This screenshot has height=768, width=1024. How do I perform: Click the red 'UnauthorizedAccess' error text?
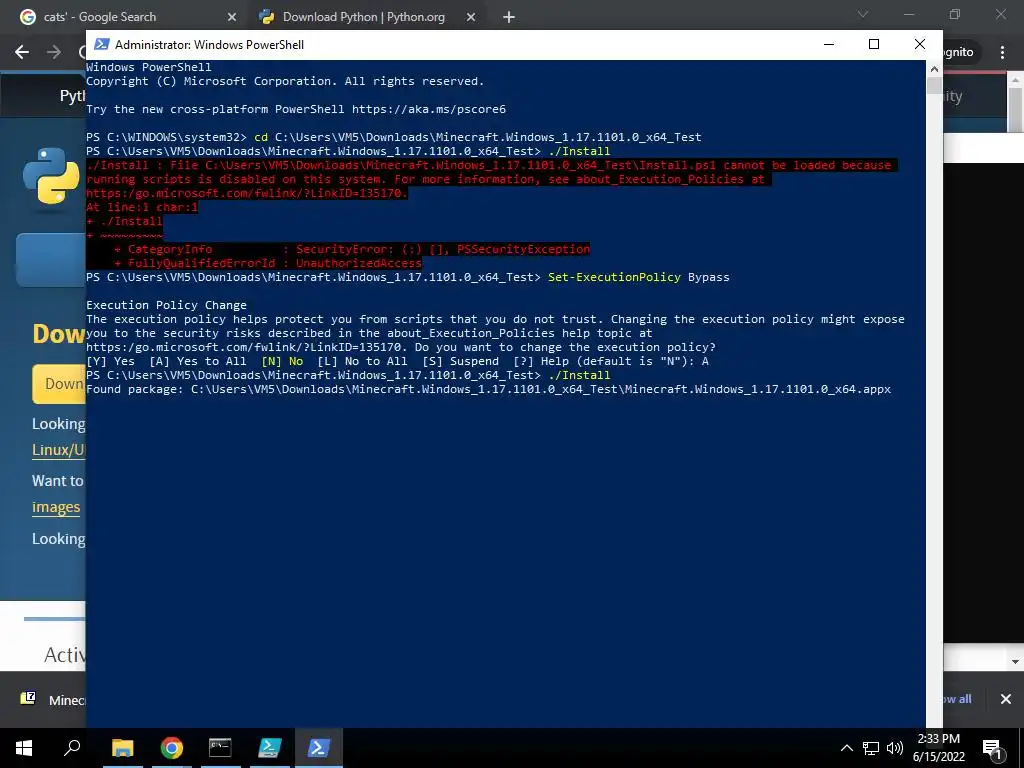tap(359, 263)
